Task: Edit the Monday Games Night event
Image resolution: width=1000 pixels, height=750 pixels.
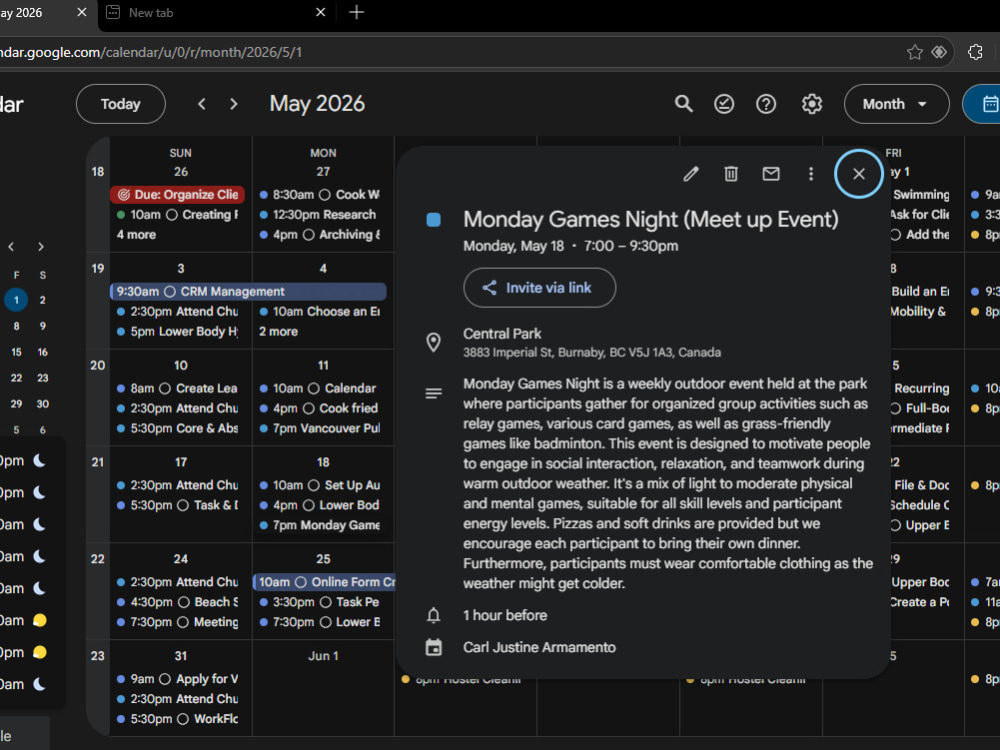Action: (691, 173)
